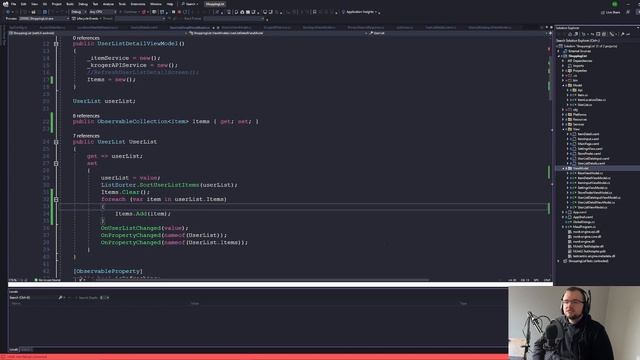The height and width of the screenshot is (360, 640).
Task: Select Item.cs in Solution Explorer
Action: pos(582,95)
